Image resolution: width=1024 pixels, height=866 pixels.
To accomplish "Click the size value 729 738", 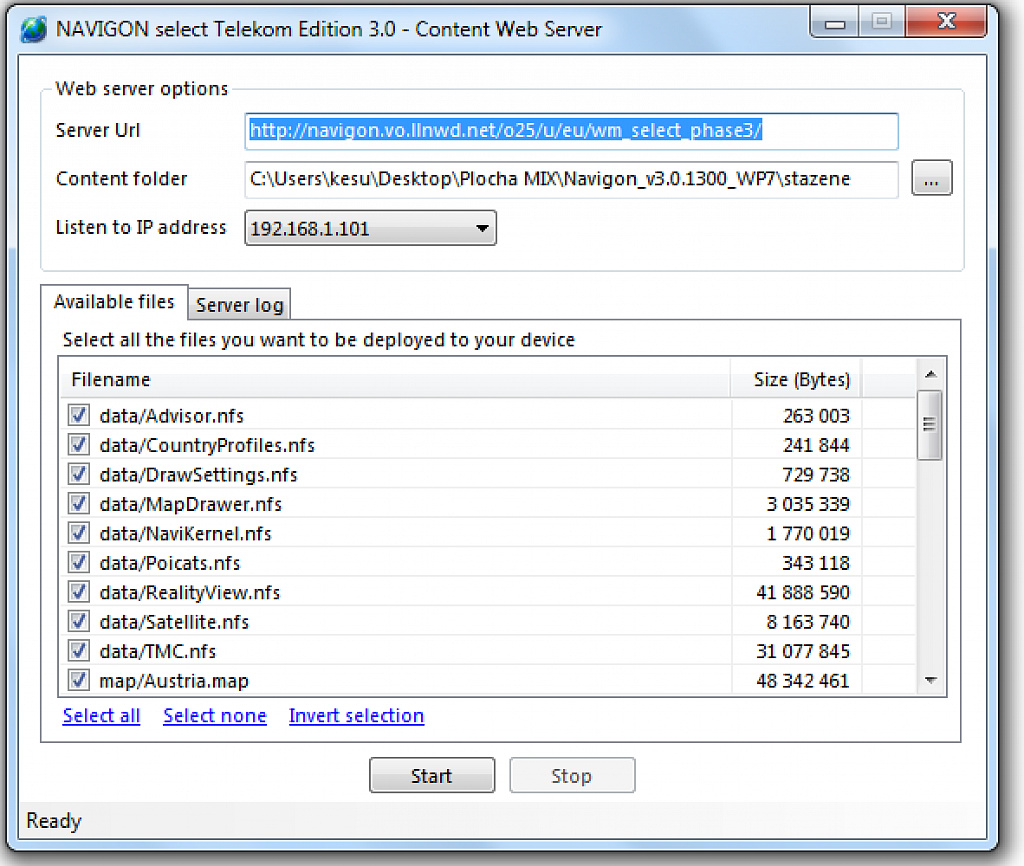I will pos(816,474).
